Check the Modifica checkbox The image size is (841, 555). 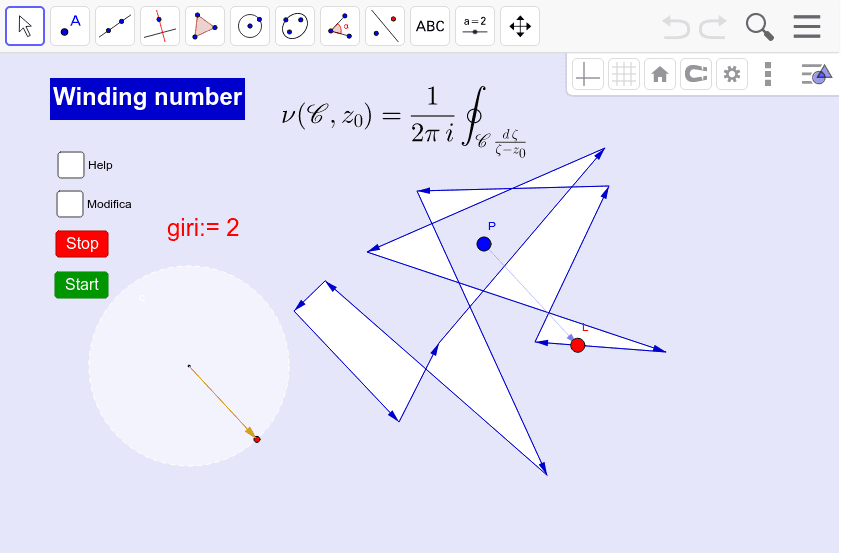[x=70, y=204]
